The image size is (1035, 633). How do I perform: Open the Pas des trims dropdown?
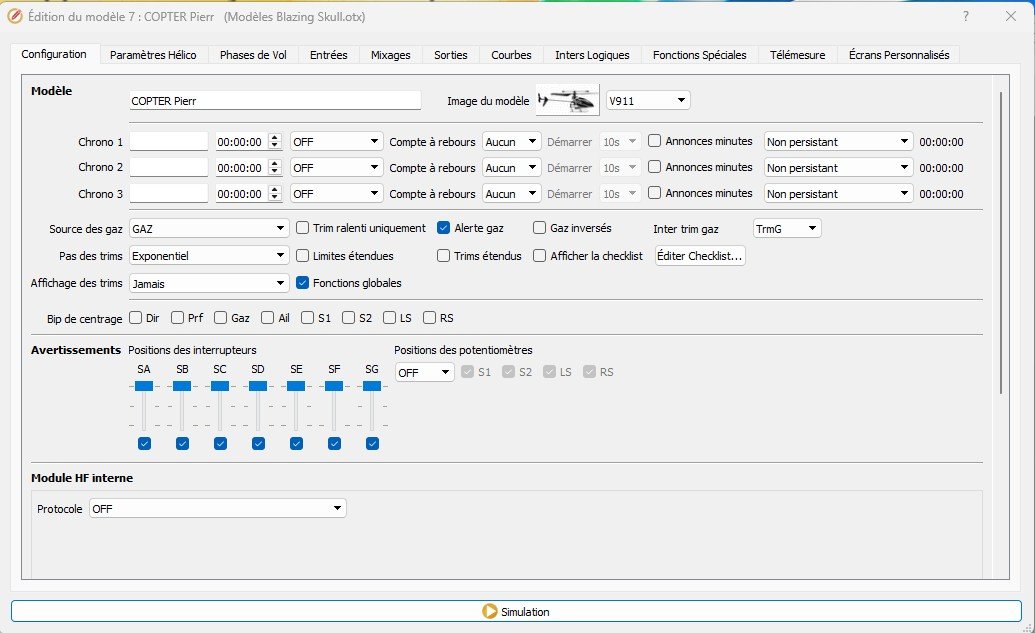(209, 256)
